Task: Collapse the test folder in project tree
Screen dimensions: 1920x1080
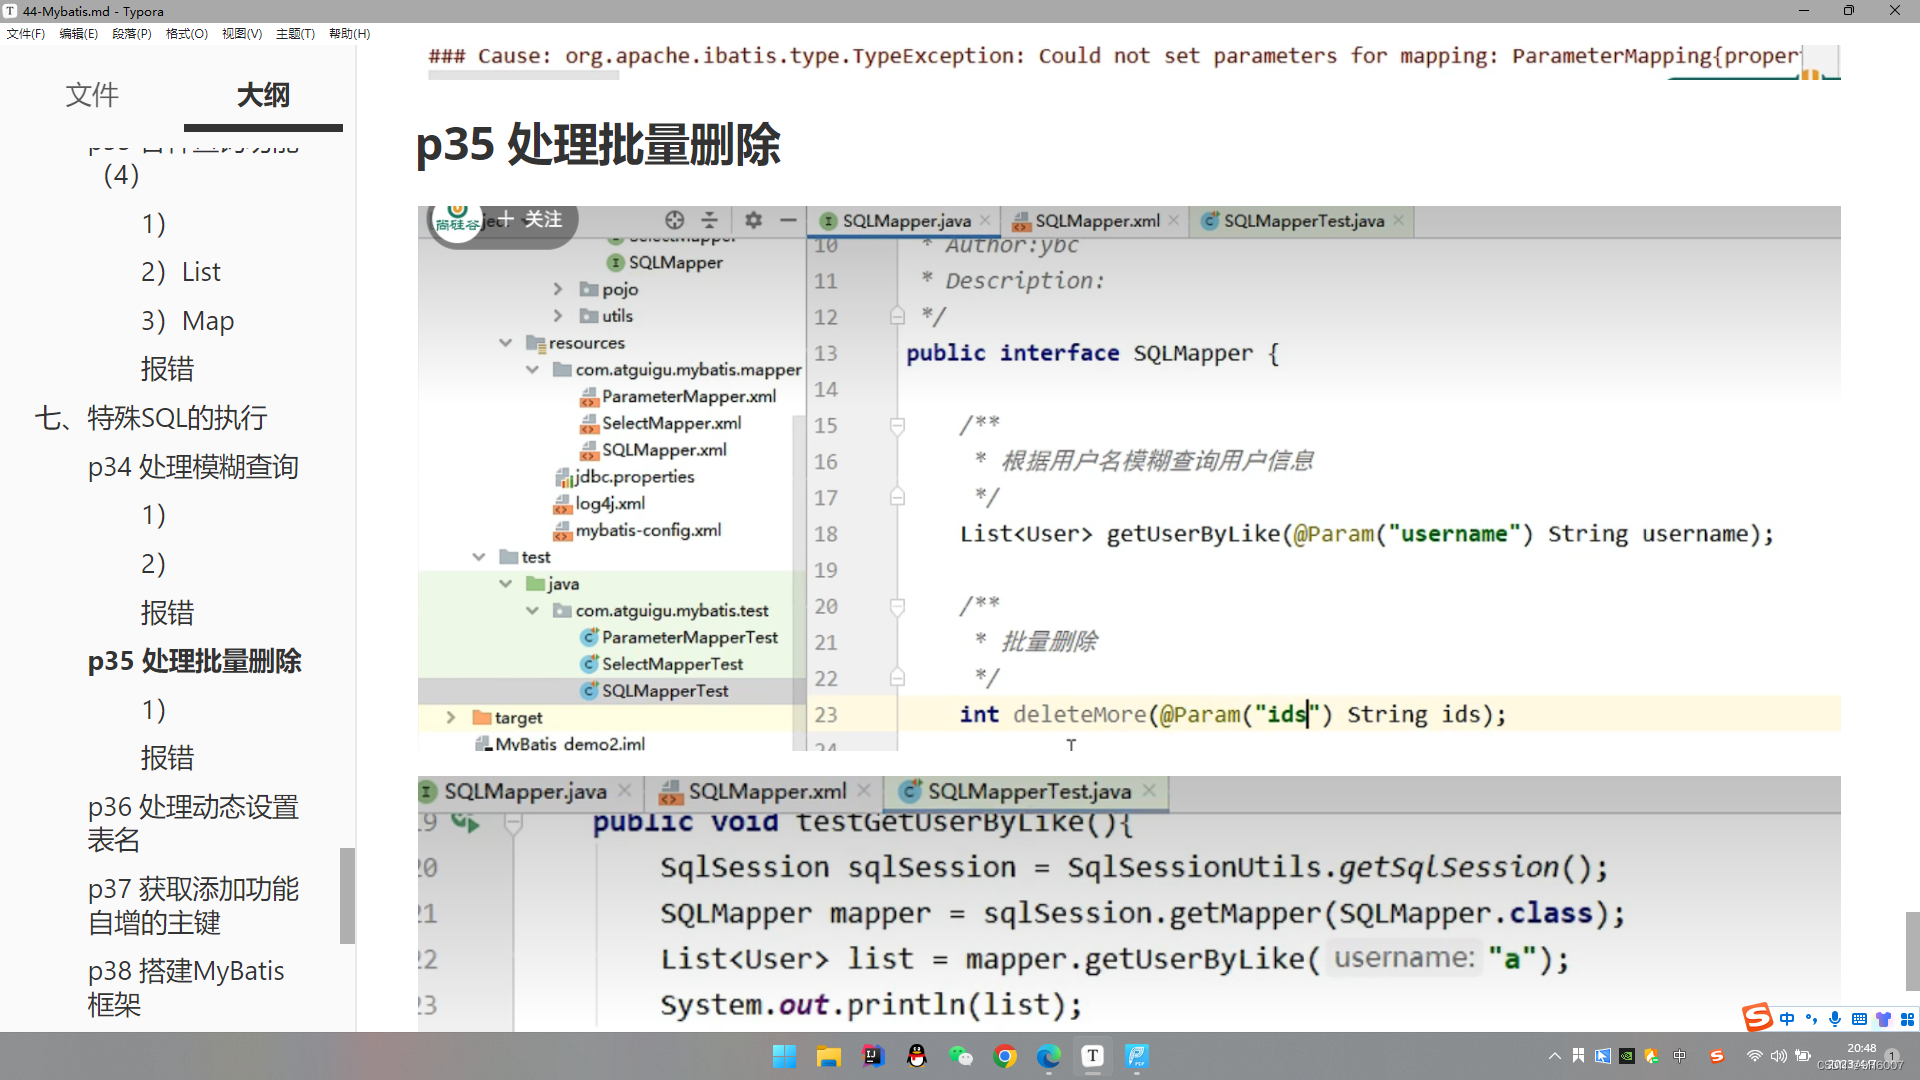Action: [479, 556]
